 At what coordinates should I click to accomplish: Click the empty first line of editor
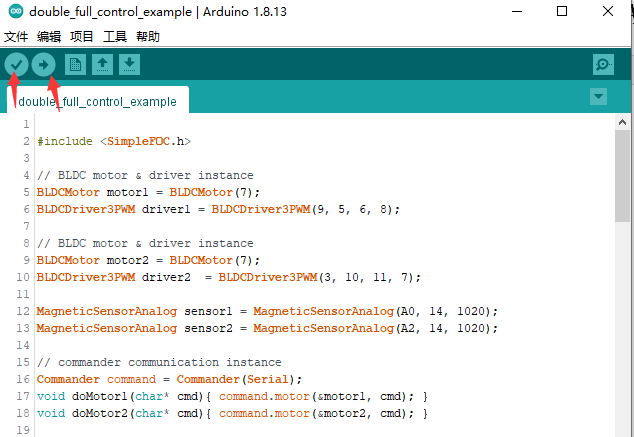tap(323, 124)
